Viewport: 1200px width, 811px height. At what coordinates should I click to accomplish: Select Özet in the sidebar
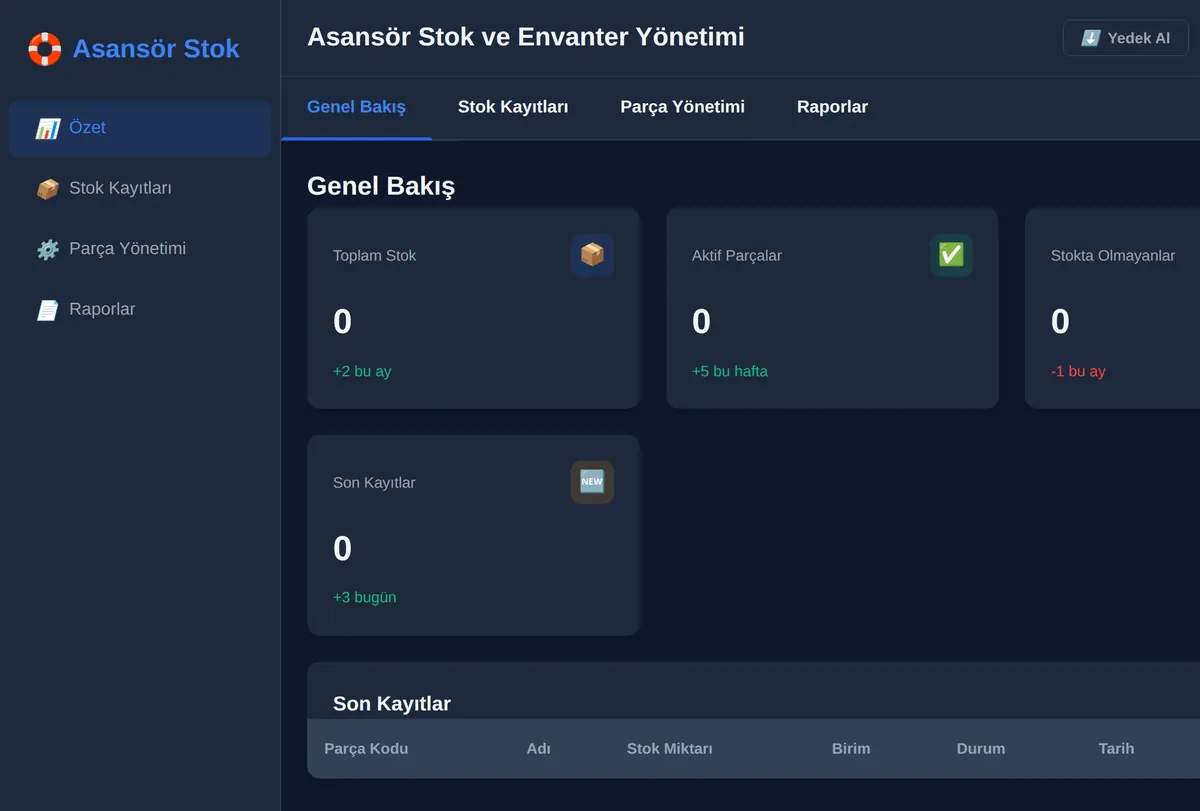pos(140,128)
